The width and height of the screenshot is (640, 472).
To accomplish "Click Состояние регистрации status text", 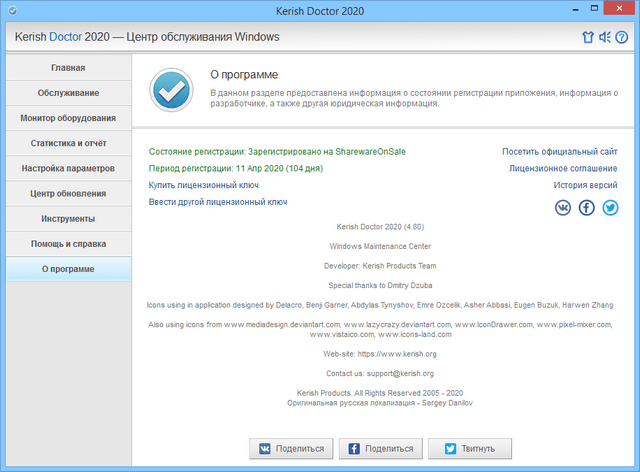I will coord(277,152).
